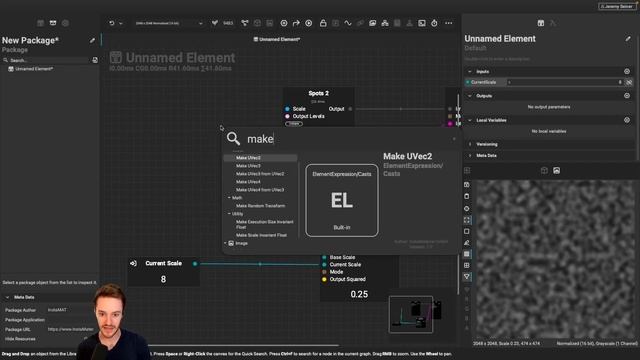The height and width of the screenshot is (360, 640).
Task: Select Make Execution Size Invariant Float result
Action: point(264,224)
